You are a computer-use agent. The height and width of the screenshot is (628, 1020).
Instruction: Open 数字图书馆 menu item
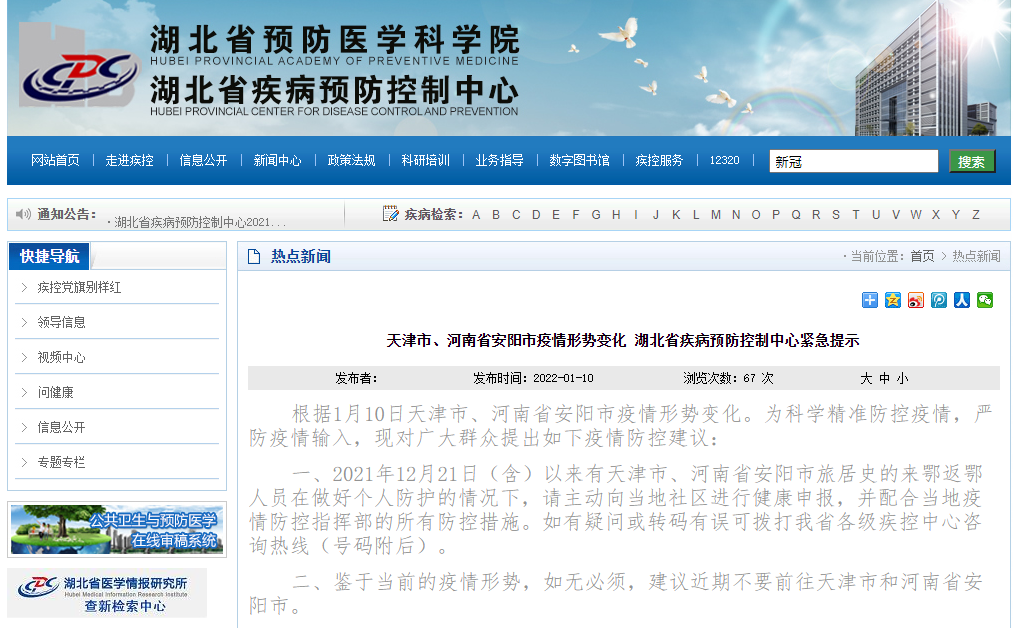(580, 160)
